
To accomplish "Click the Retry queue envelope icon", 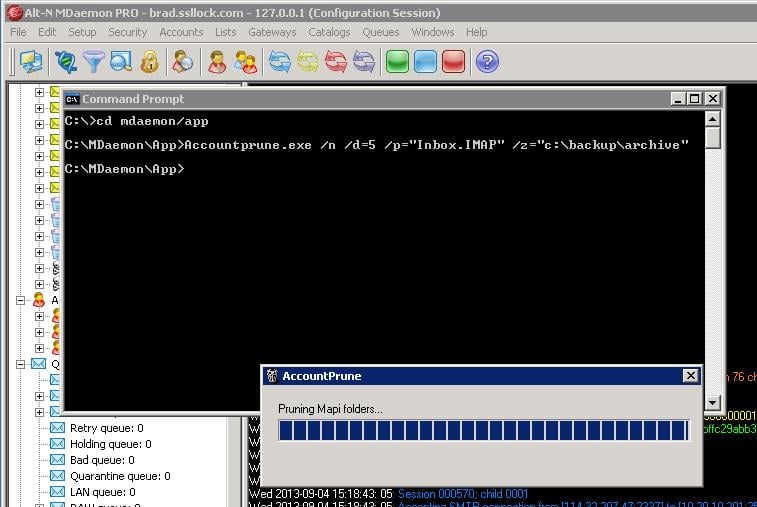I will point(57,428).
